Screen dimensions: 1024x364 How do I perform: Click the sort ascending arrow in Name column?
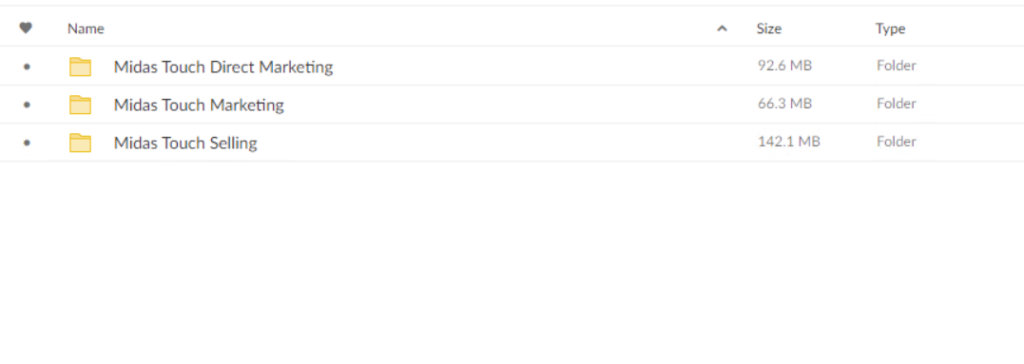722,28
